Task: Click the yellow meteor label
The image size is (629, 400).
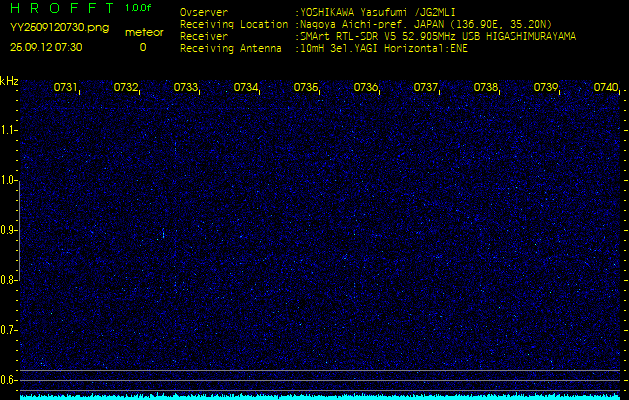Action: click(x=143, y=32)
